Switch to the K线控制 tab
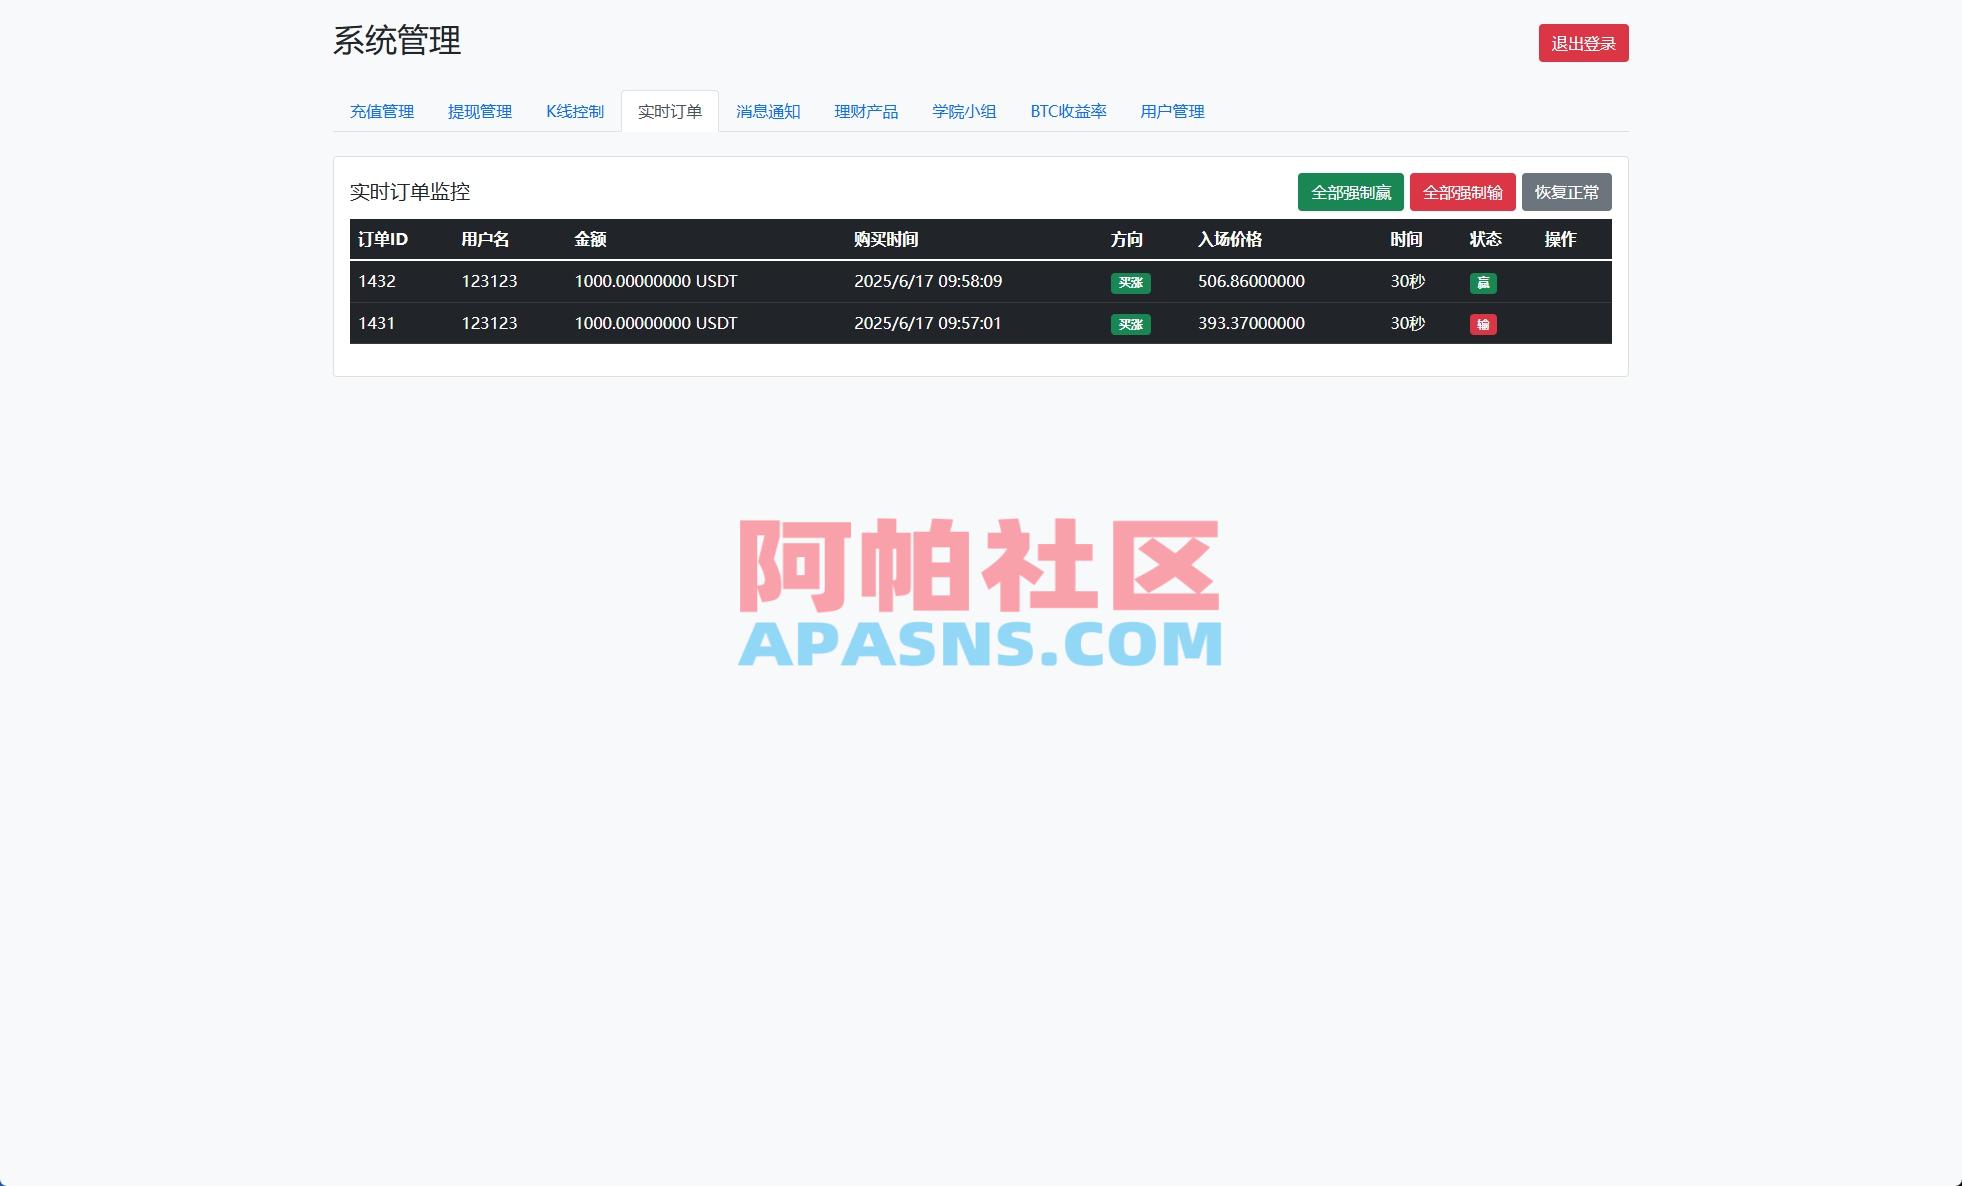The height and width of the screenshot is (1186, 1962). click(574, 112)
